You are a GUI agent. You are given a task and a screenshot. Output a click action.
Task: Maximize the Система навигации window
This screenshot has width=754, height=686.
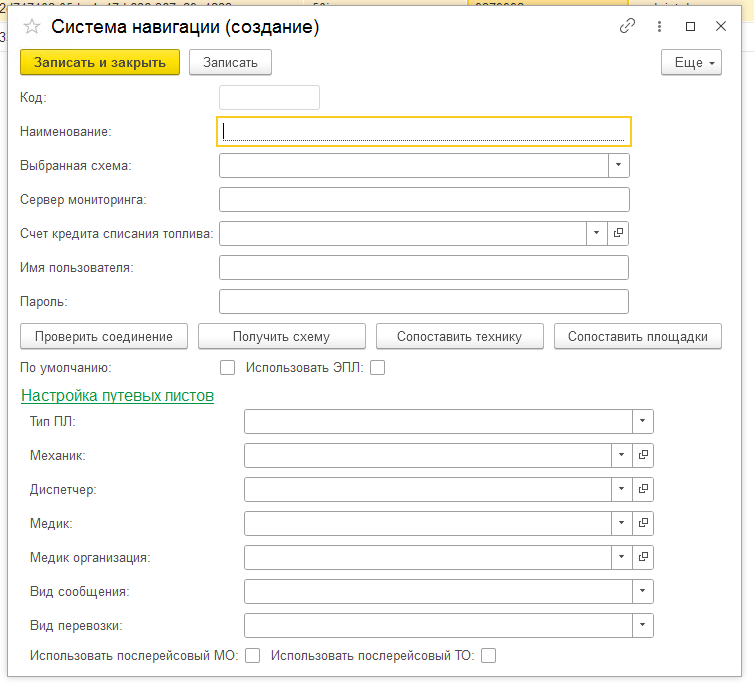point(691,26)
